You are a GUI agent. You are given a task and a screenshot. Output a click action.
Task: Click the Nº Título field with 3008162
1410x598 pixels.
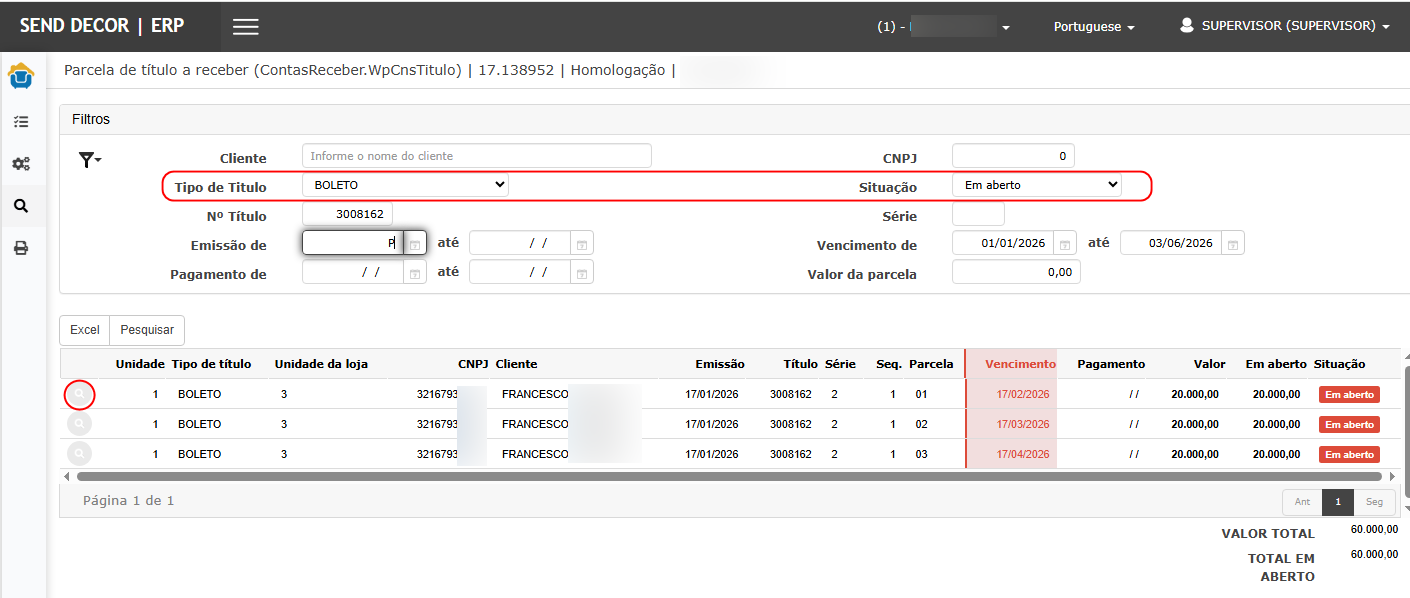tap(347, 214)
